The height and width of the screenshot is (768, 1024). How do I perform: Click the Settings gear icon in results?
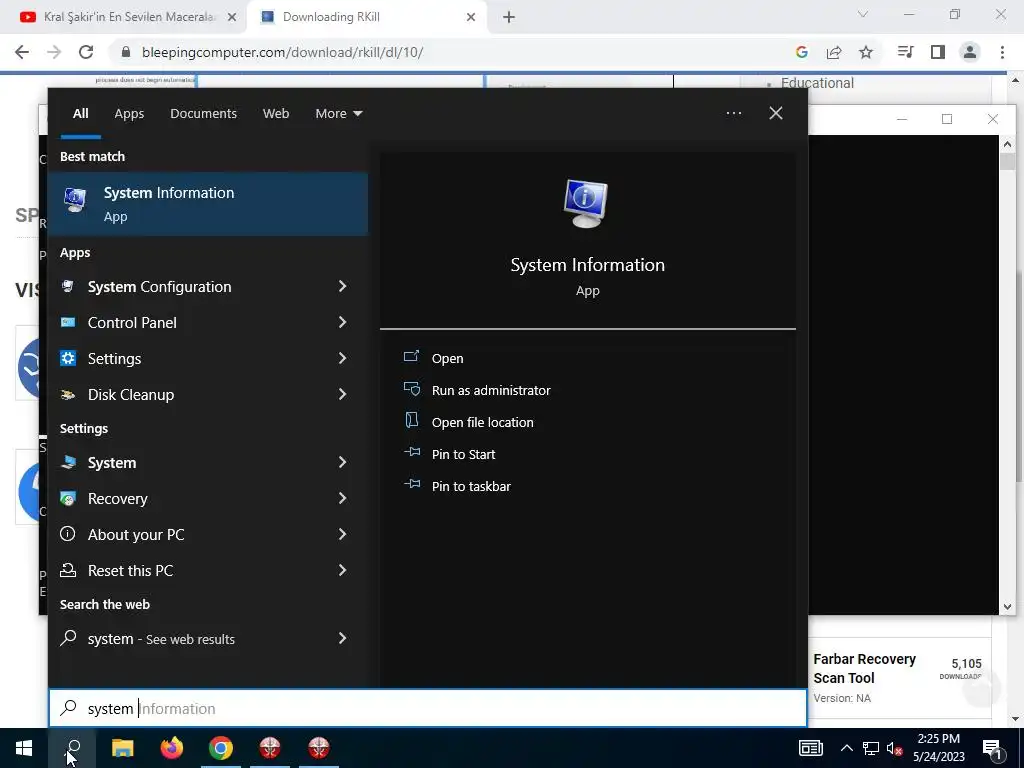(68, 358)
